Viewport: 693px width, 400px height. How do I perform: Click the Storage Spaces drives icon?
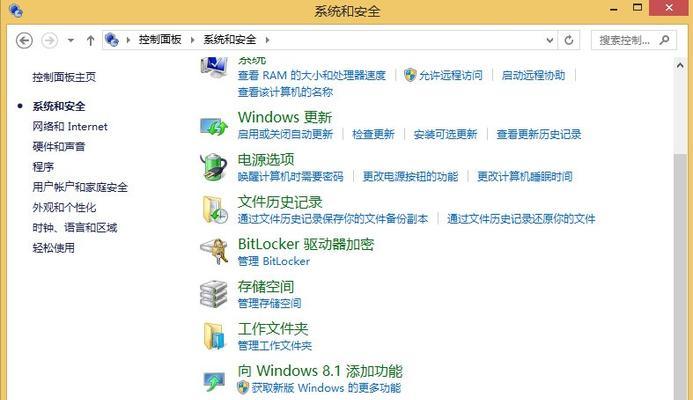click(213, 294)
